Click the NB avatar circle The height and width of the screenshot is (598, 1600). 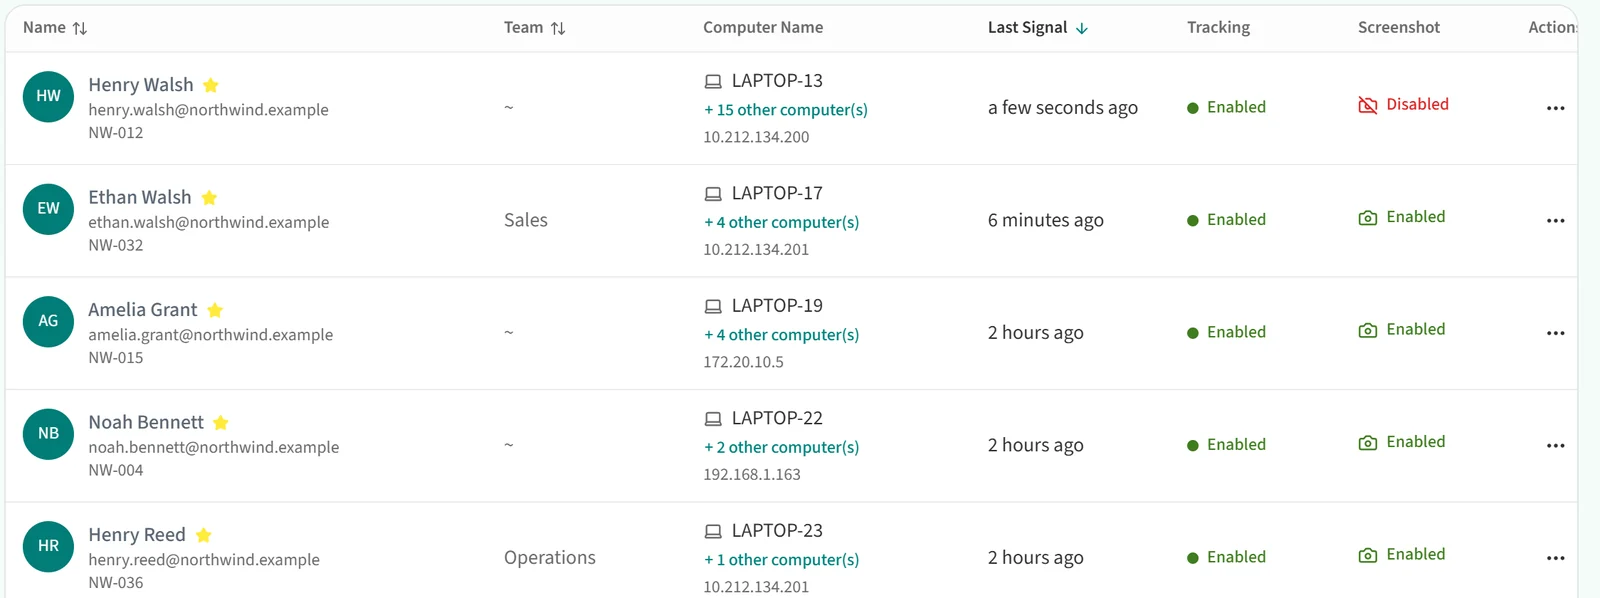tap(48, 434)
